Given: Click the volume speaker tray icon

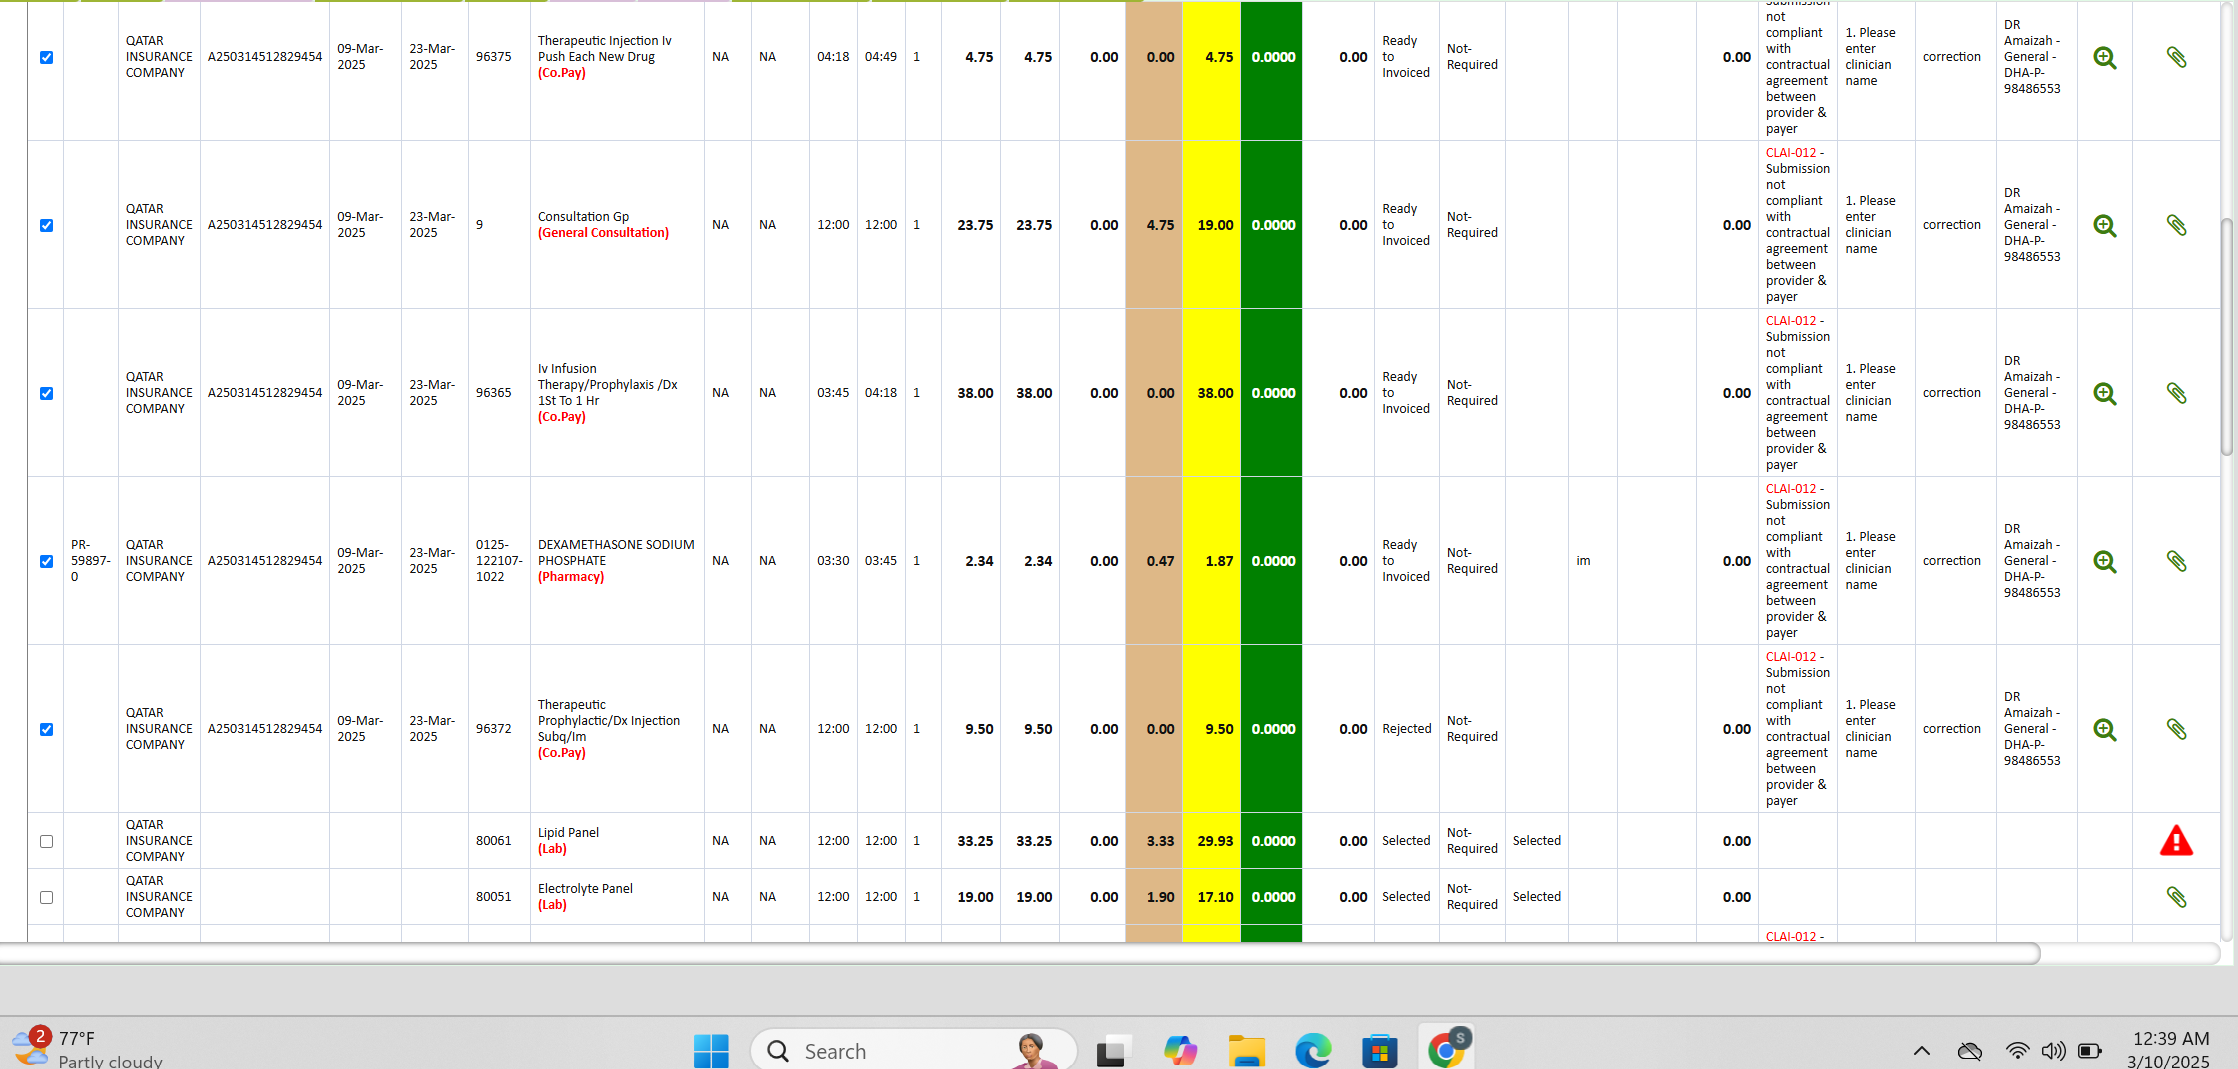Looking at the screenshot, I should coord(2053,1051).
